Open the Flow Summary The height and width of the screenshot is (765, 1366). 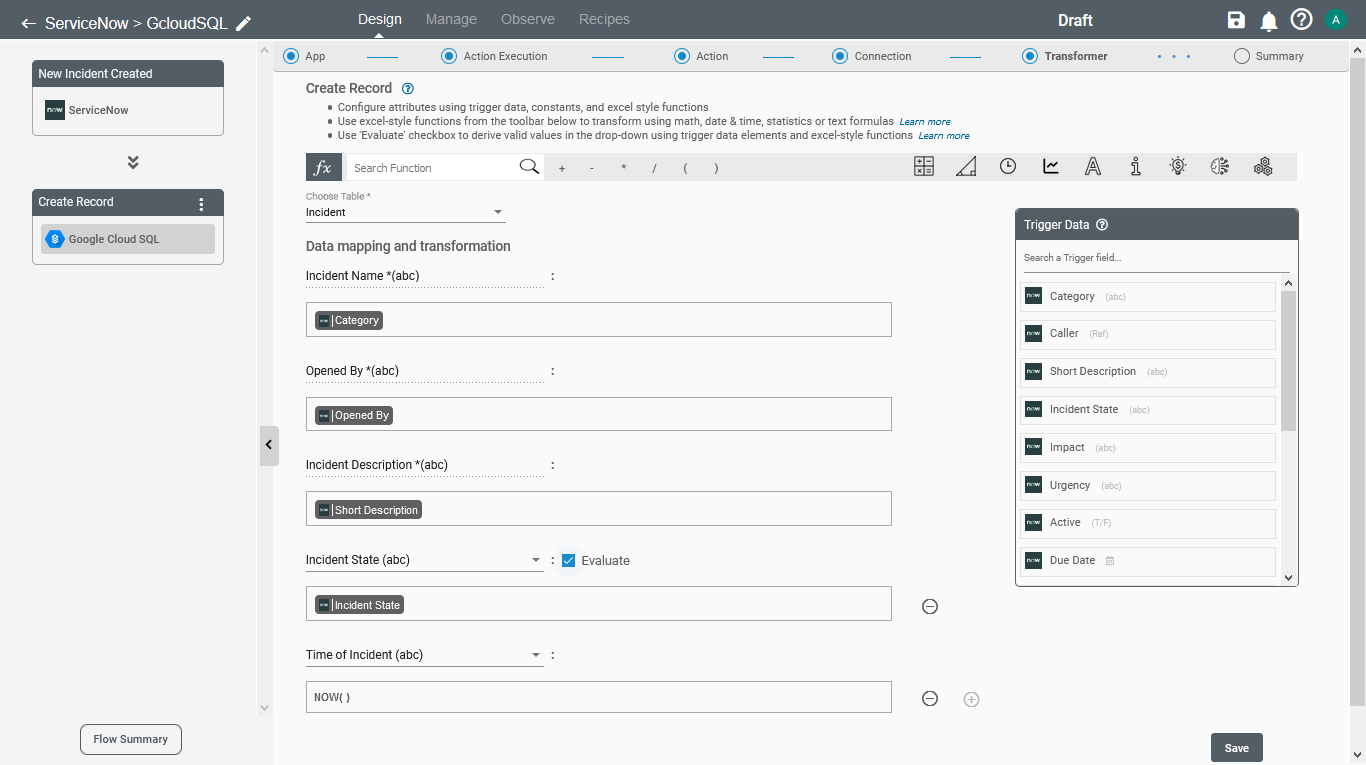(x=131, y=739)
